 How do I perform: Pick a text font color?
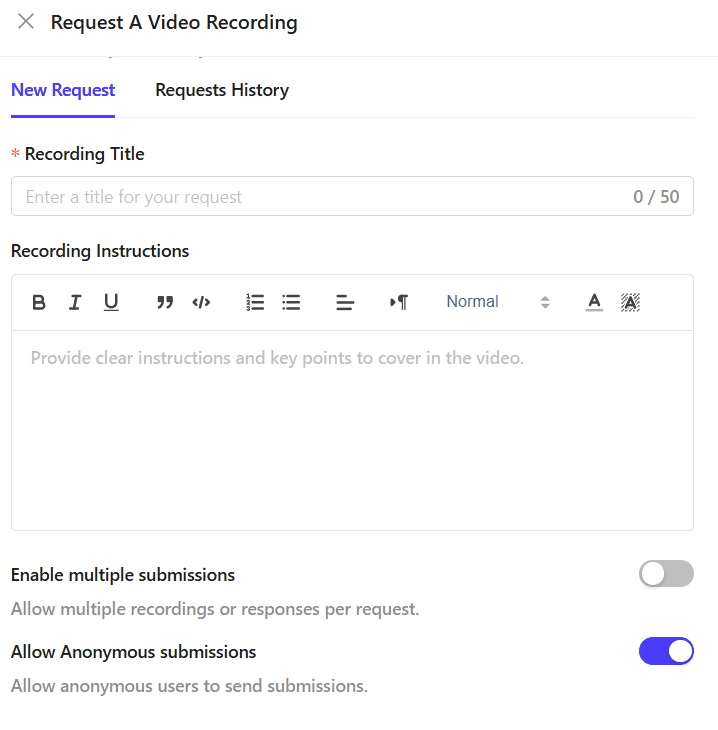click(594, 303)
